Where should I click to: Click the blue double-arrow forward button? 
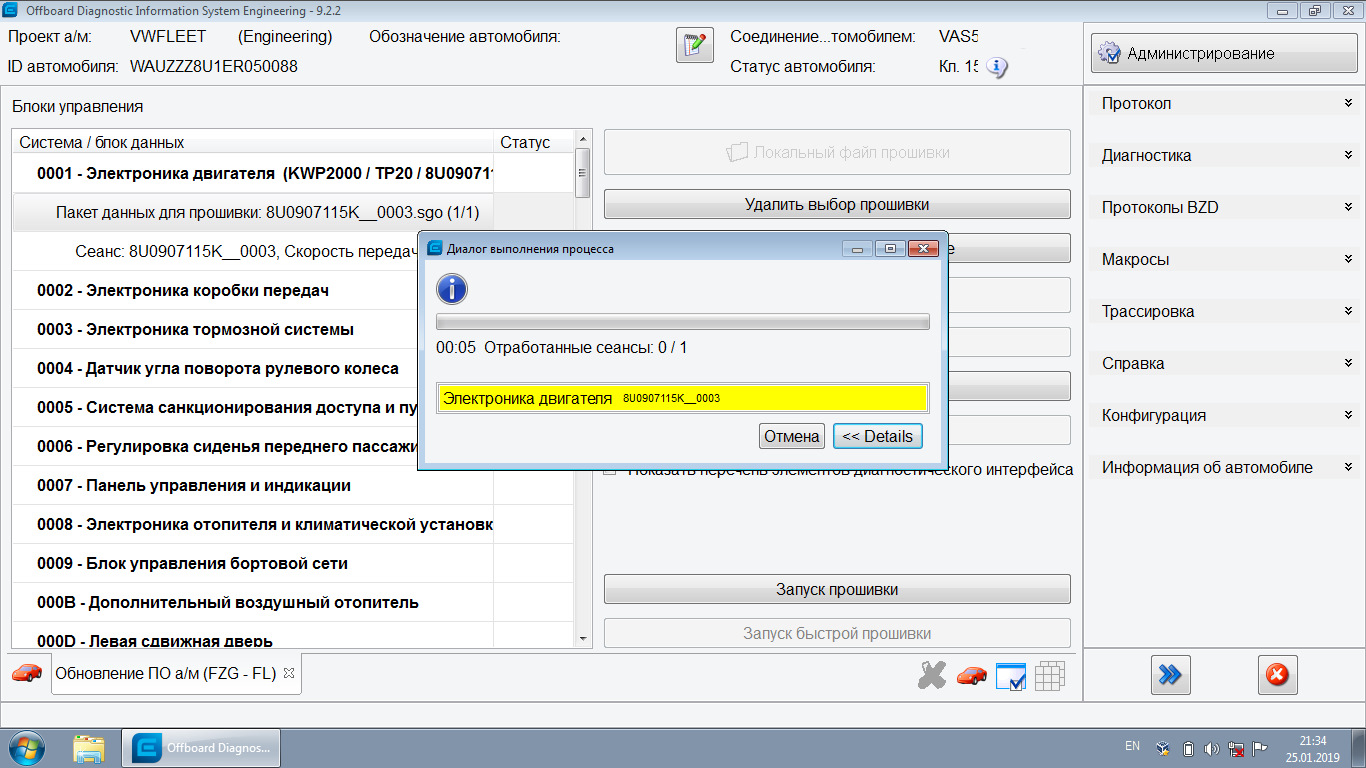click(1170, 675)
